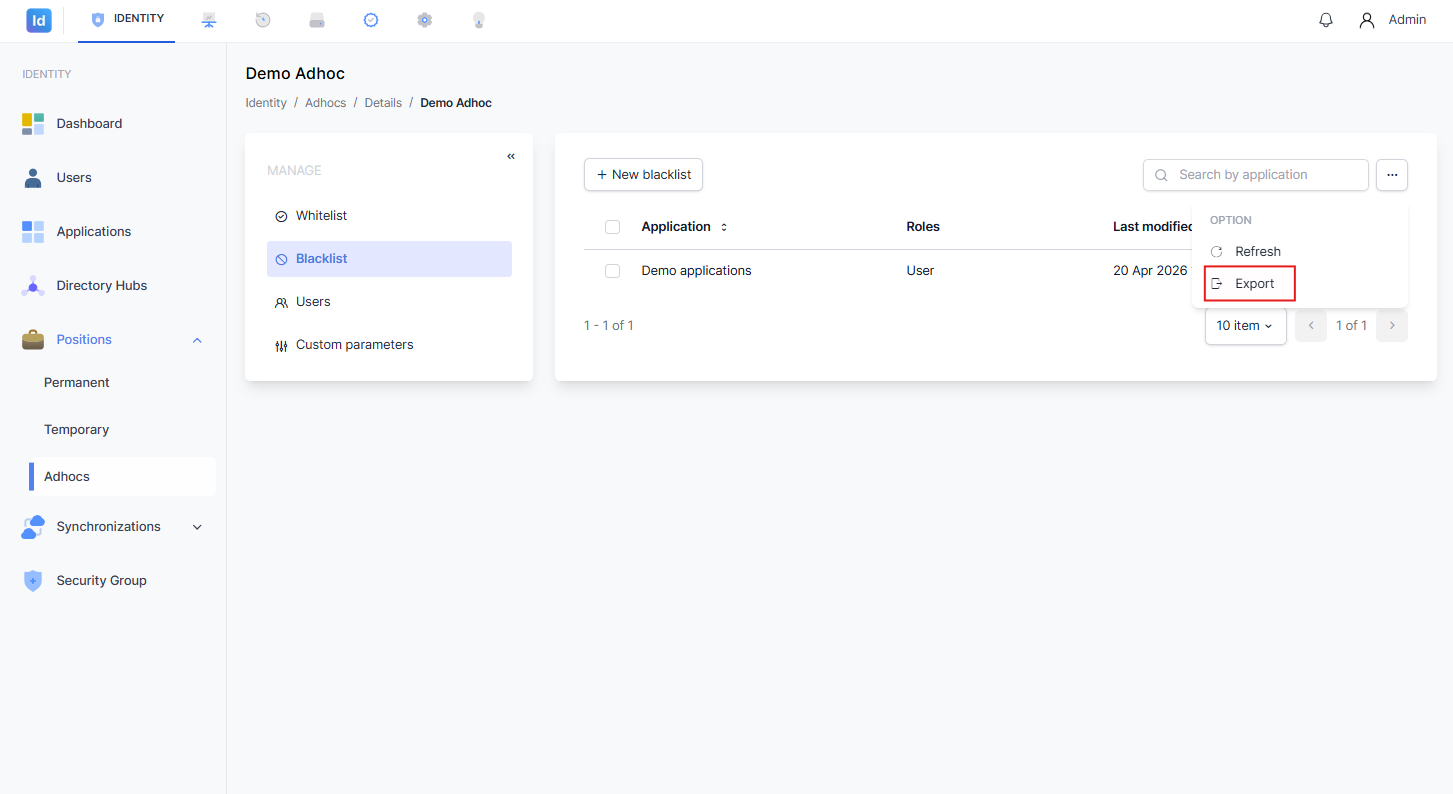
Task: Click the New blacklist button
Action: (x=643, y=175)
